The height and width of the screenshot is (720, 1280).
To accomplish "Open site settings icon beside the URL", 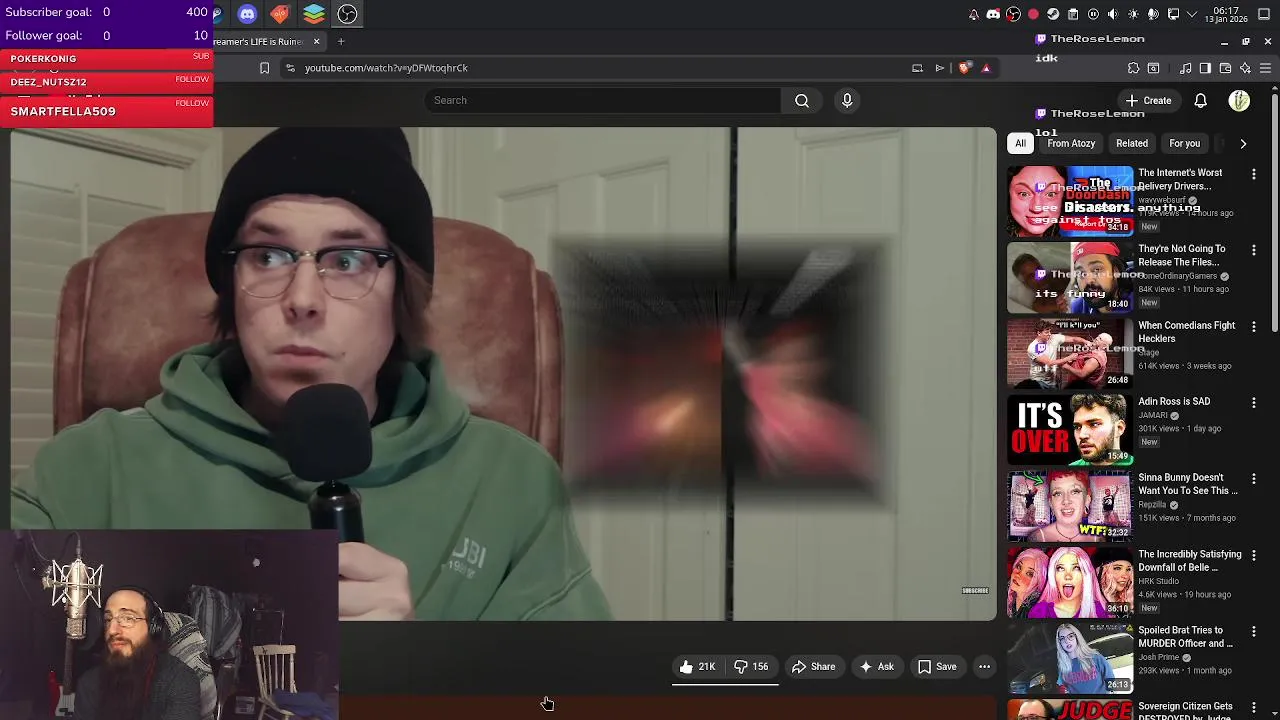I will click(x=290, y=68).
